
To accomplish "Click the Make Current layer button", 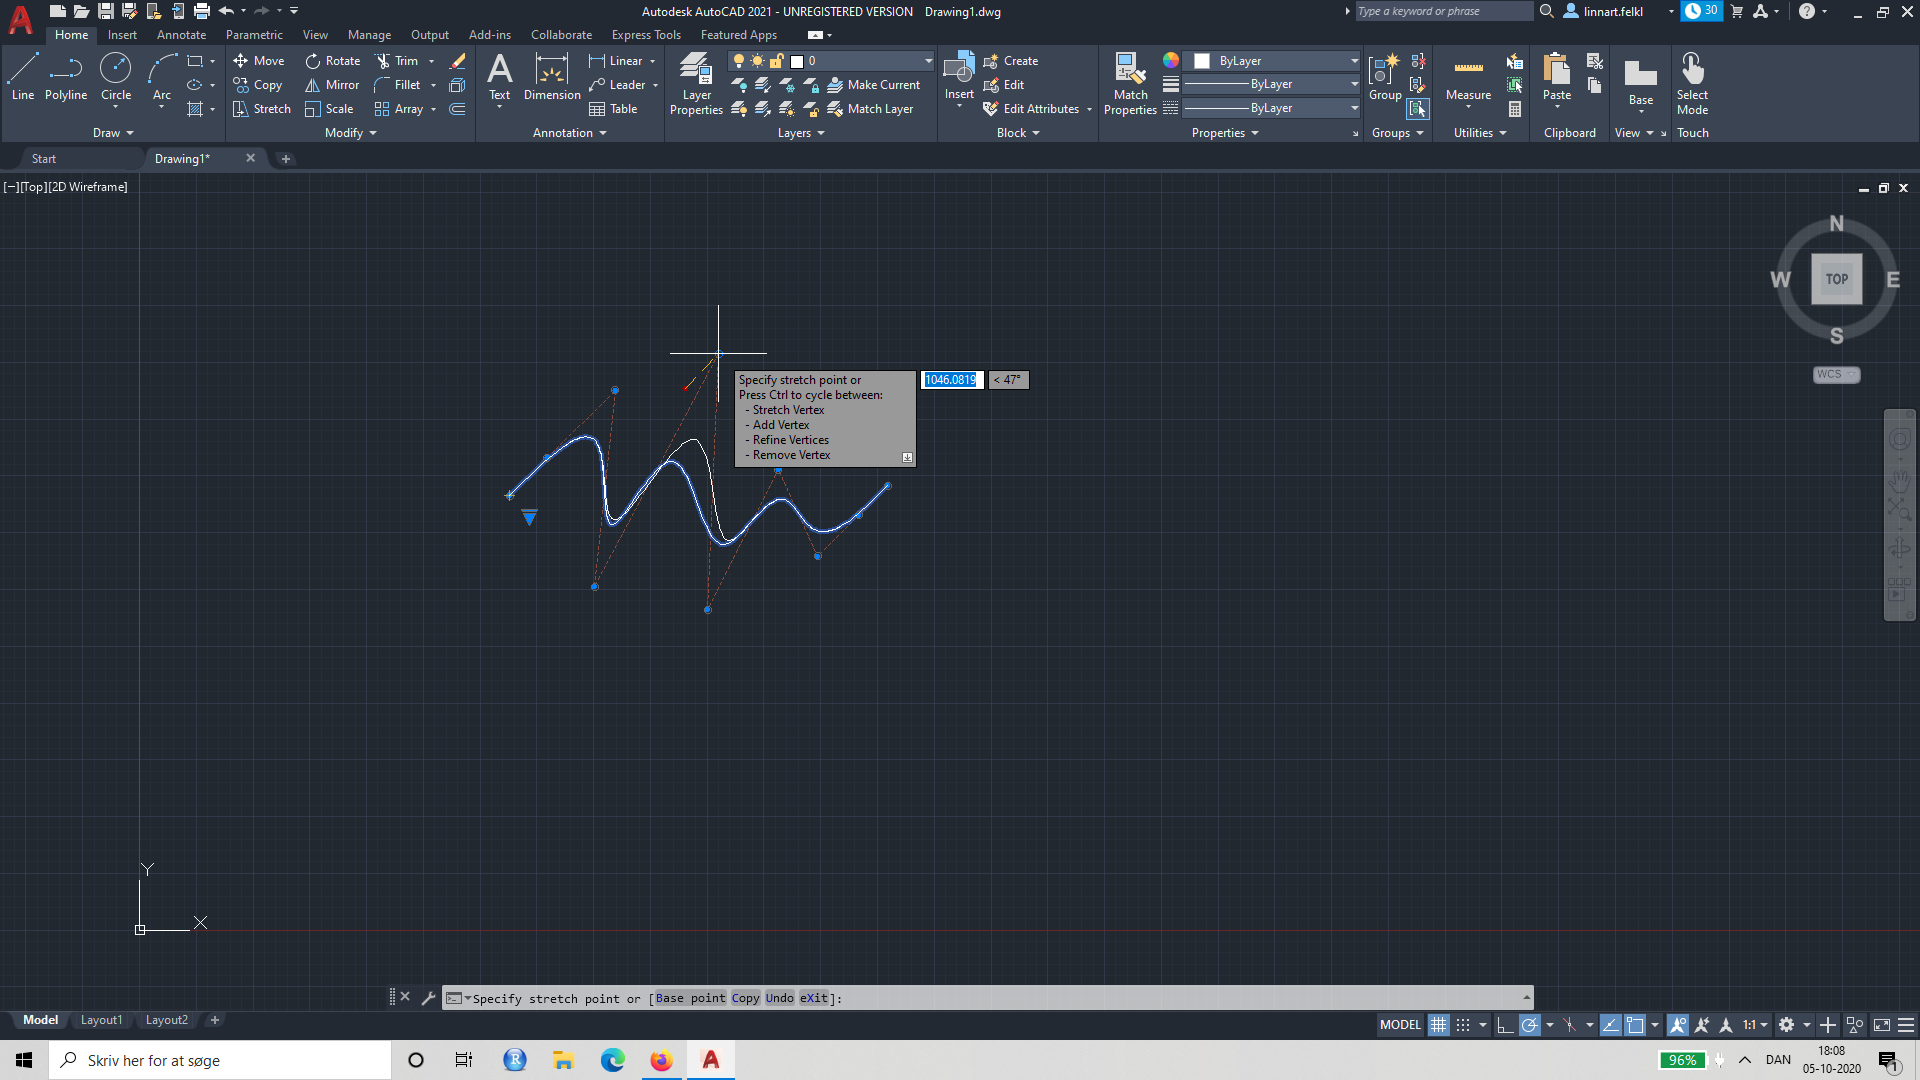I will click(873, 85).
